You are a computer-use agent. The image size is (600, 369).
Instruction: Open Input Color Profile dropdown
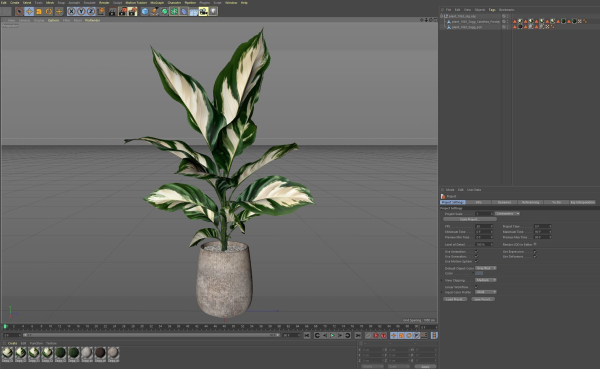[x=486, y=292]
